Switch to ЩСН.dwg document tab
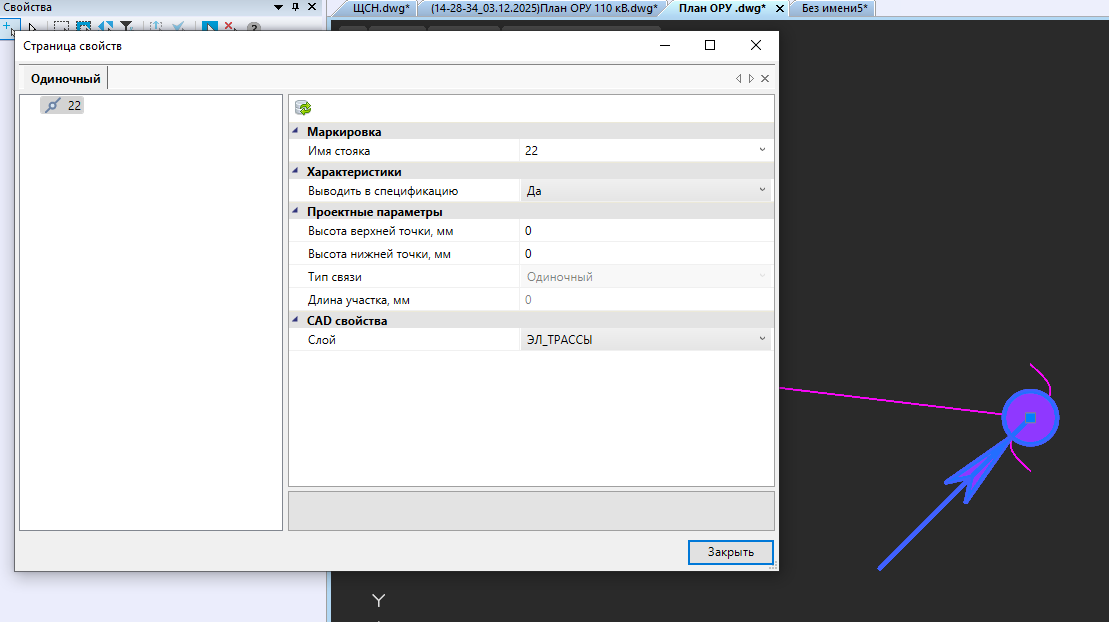The image size is (1109, 622). (x=381, y=8)
